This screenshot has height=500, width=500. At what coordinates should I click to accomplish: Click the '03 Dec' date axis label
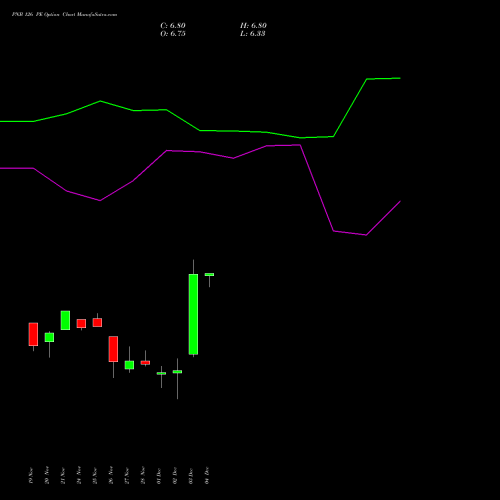point(191,475)
